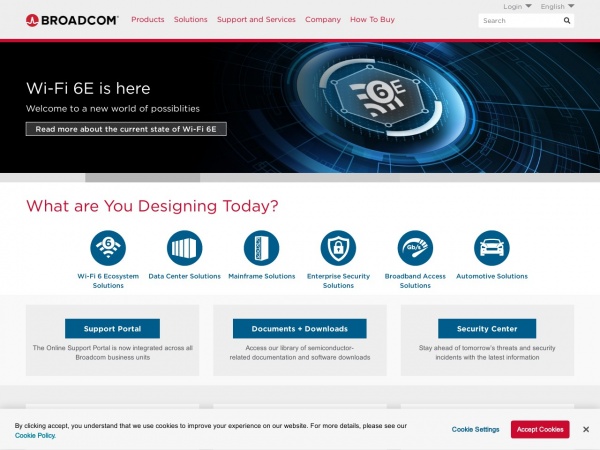The height and width of the screenshot is (450, 600).
Task: Open the Cookie Policy link
Action: click(x=35, y=435)
